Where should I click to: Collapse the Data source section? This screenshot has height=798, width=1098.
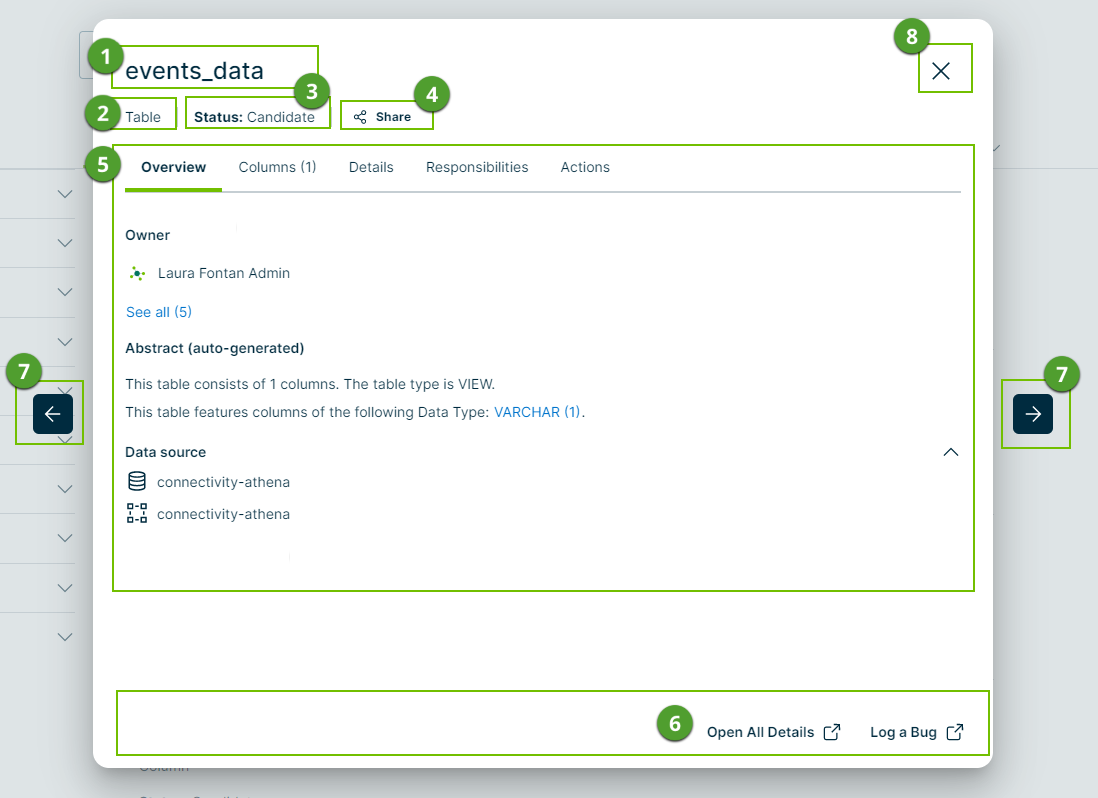click(x=951, y=452)
